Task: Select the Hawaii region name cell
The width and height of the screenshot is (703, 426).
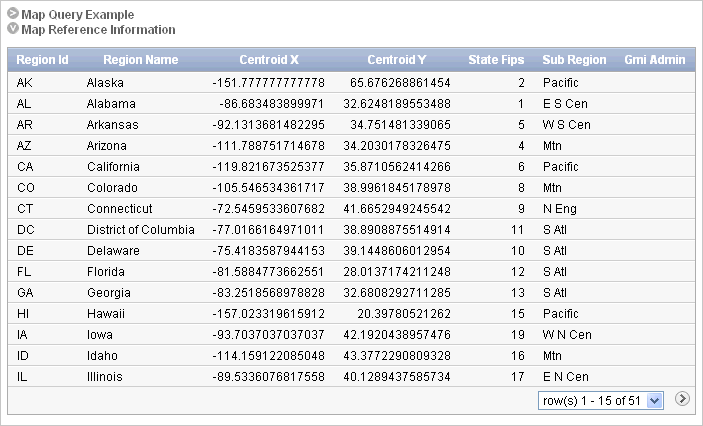Action: [106, 313]
